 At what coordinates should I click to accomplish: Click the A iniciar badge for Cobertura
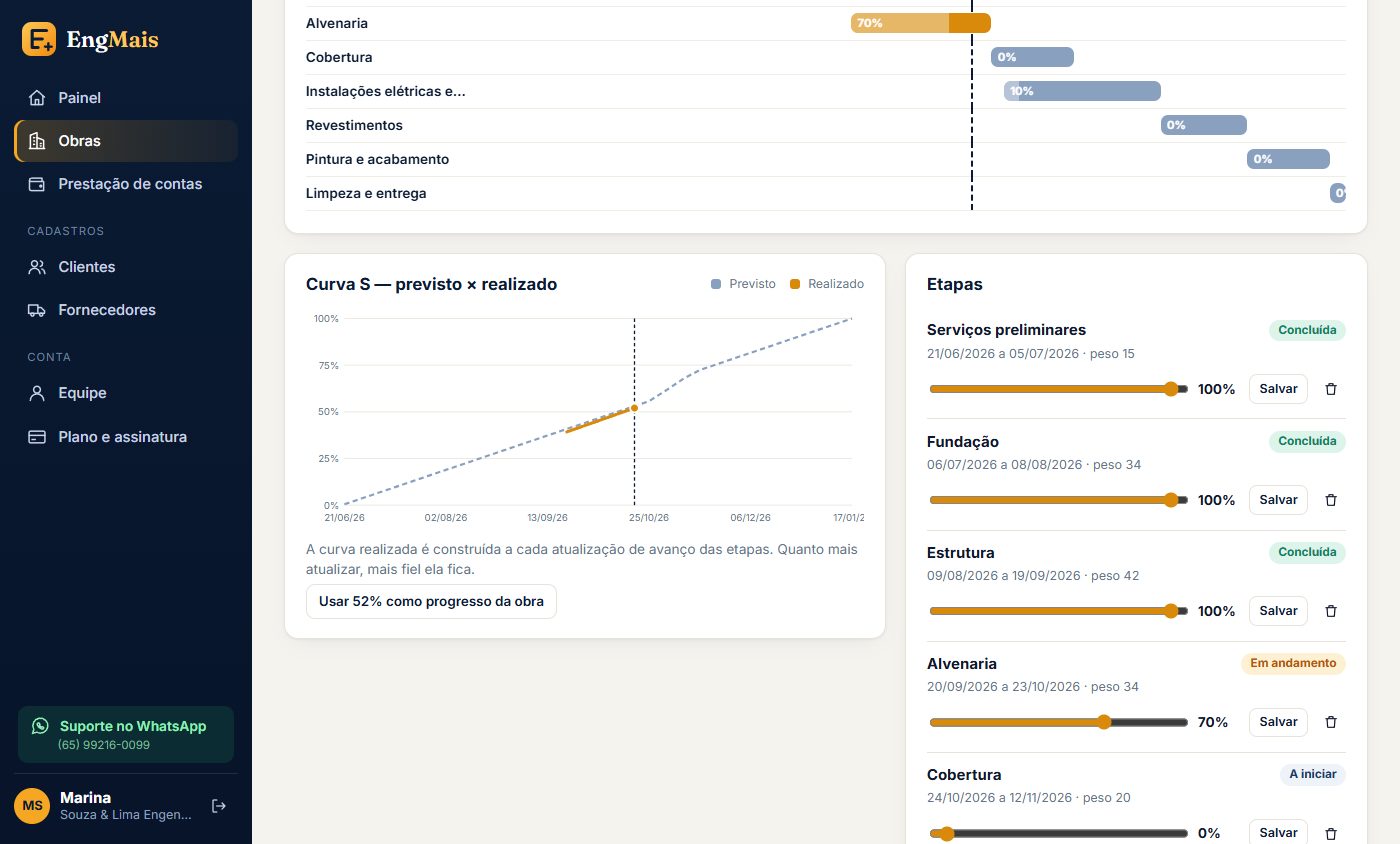click(x=1313, y=774)
